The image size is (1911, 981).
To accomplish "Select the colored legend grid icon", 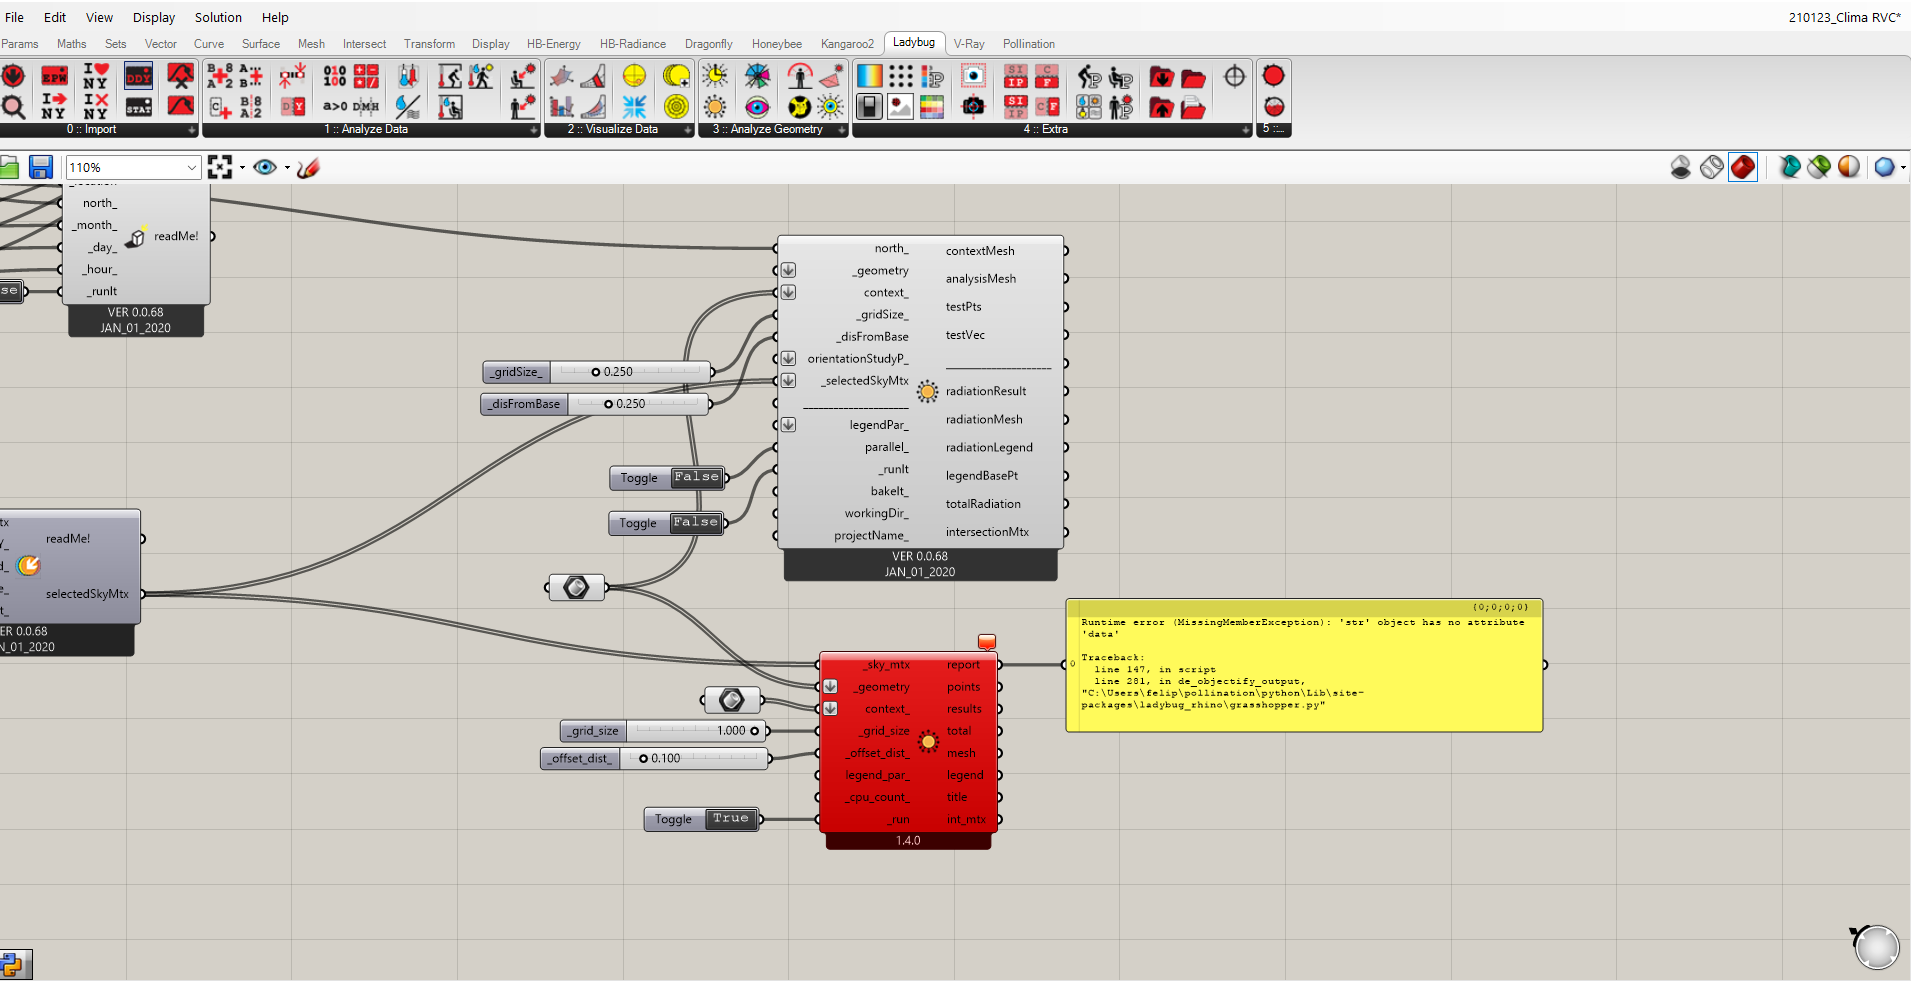I will coord(932,106).
